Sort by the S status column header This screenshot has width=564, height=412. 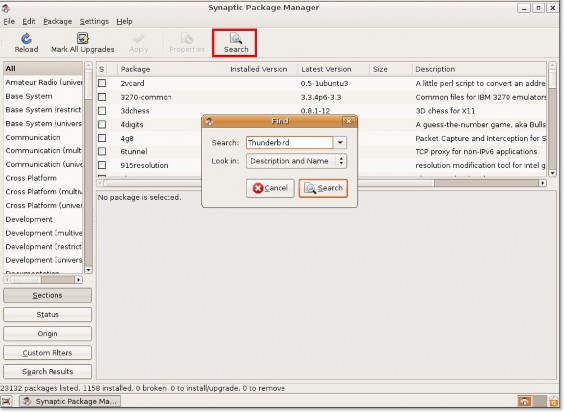pyautogui.click(x=102, y=69)
